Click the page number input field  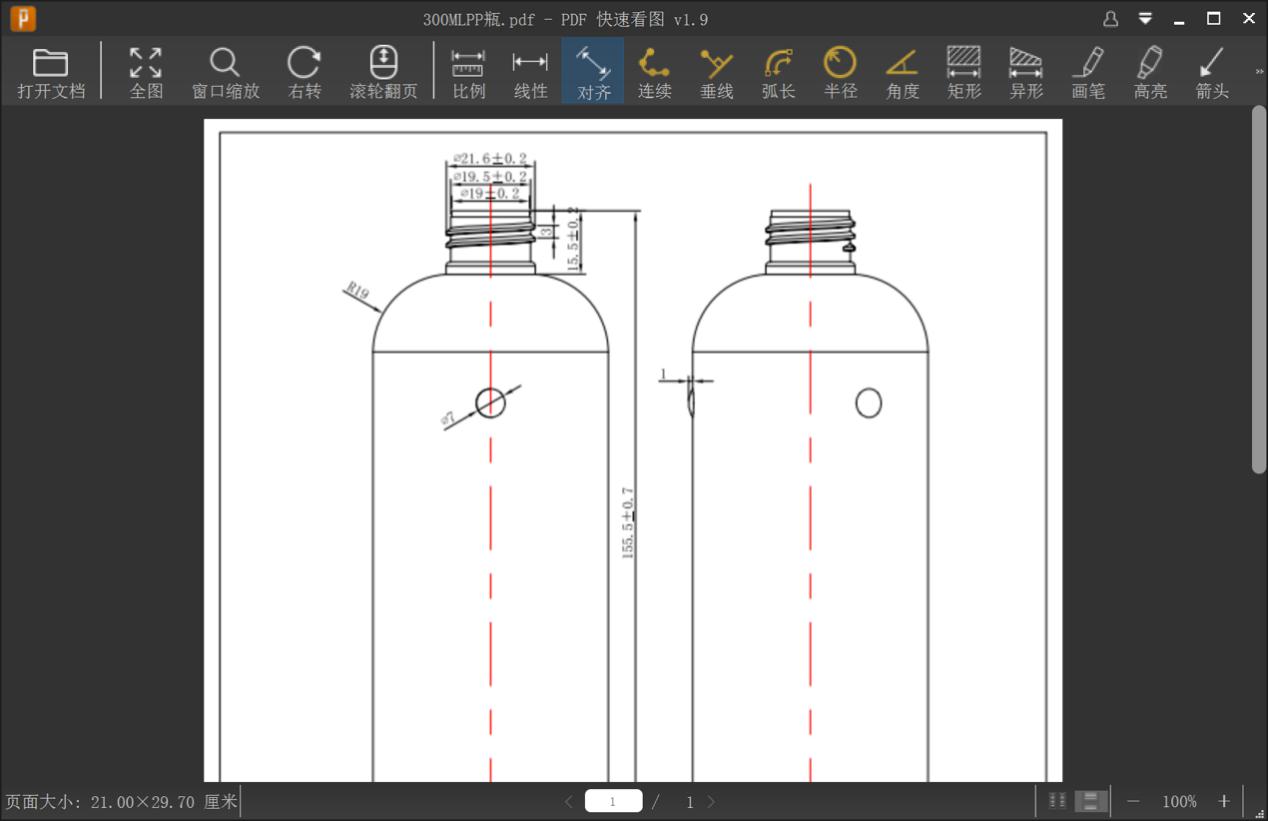(x=613, y=800)
